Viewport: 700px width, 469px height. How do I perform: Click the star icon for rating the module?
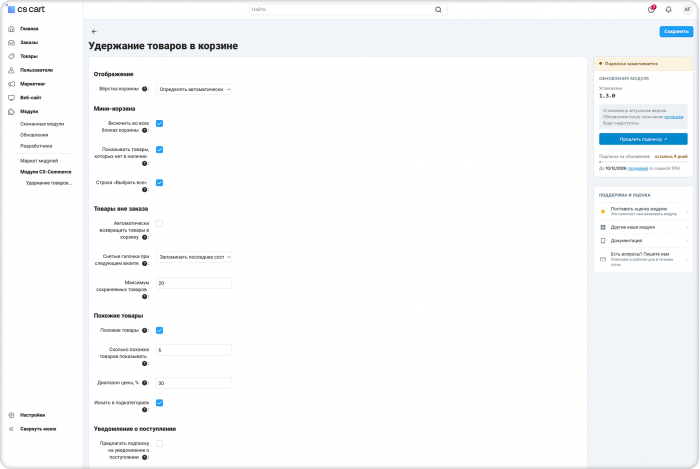(603, 212)
